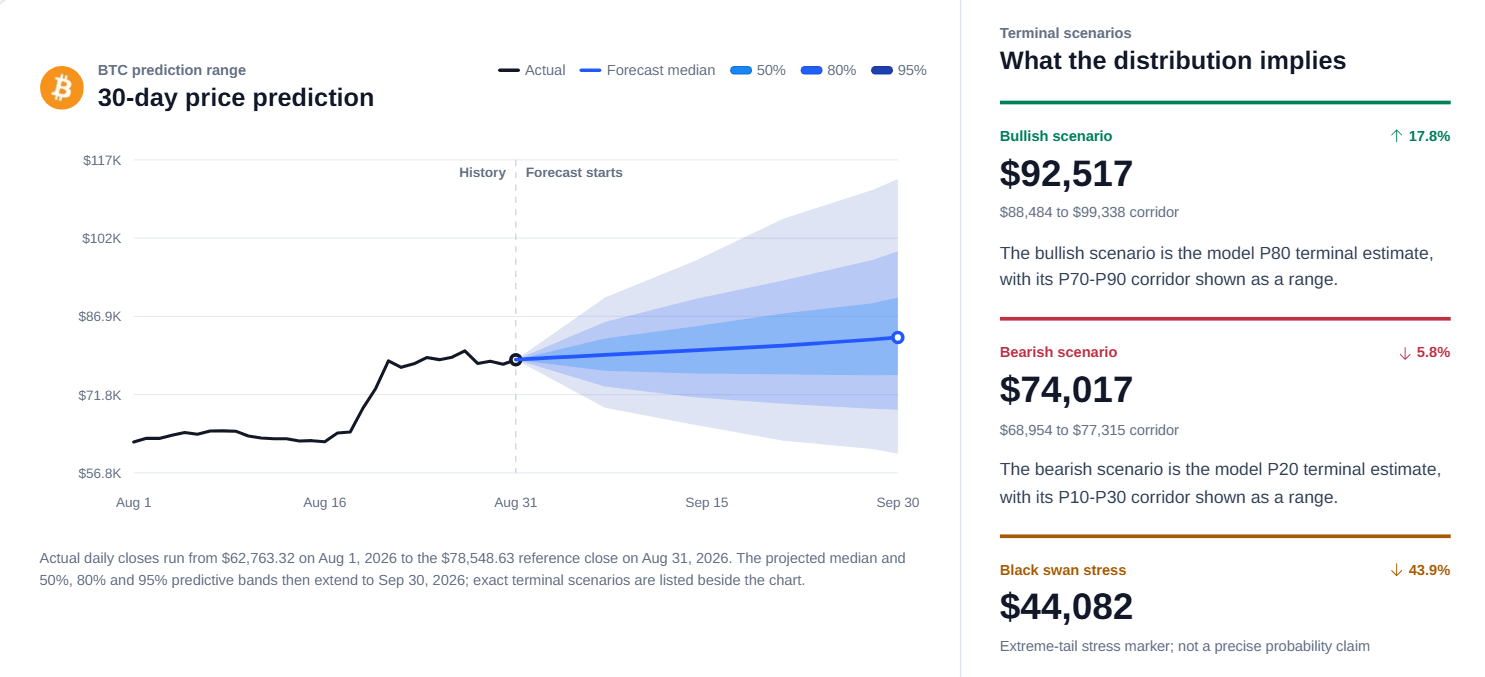
Task: Click the 30-day price prediction title
Action: coord(236,98)
